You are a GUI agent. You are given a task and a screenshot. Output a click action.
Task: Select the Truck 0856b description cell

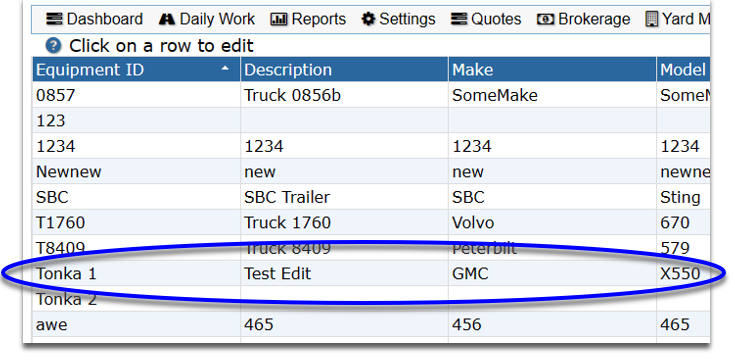point(344,95)
